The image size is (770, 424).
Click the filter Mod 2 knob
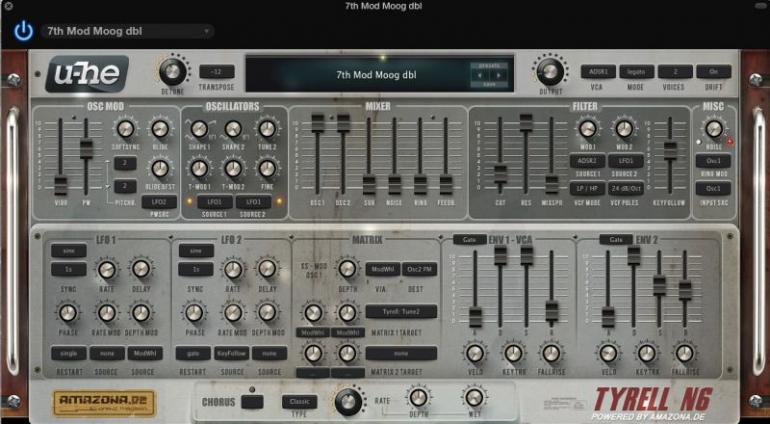[624, 129]
